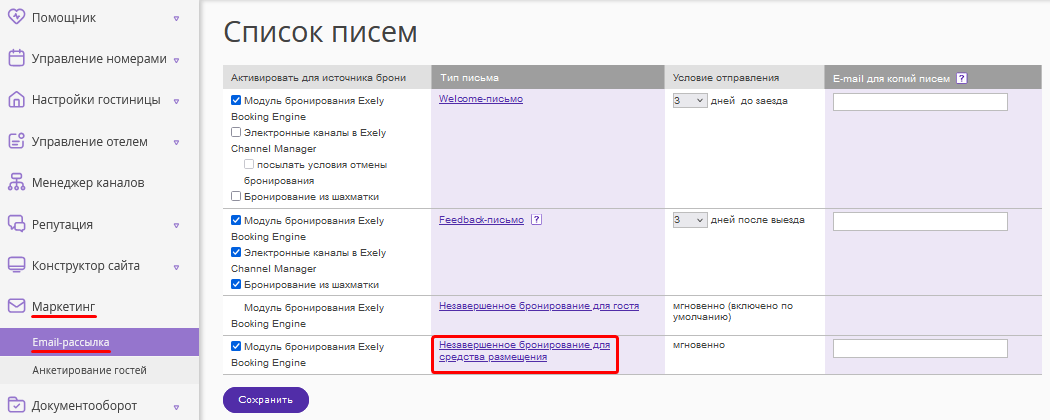This screenshot has width=1050, height=420.
Task: Open days dropdown for дней до заезда
Action: click(x=690, y=100)
